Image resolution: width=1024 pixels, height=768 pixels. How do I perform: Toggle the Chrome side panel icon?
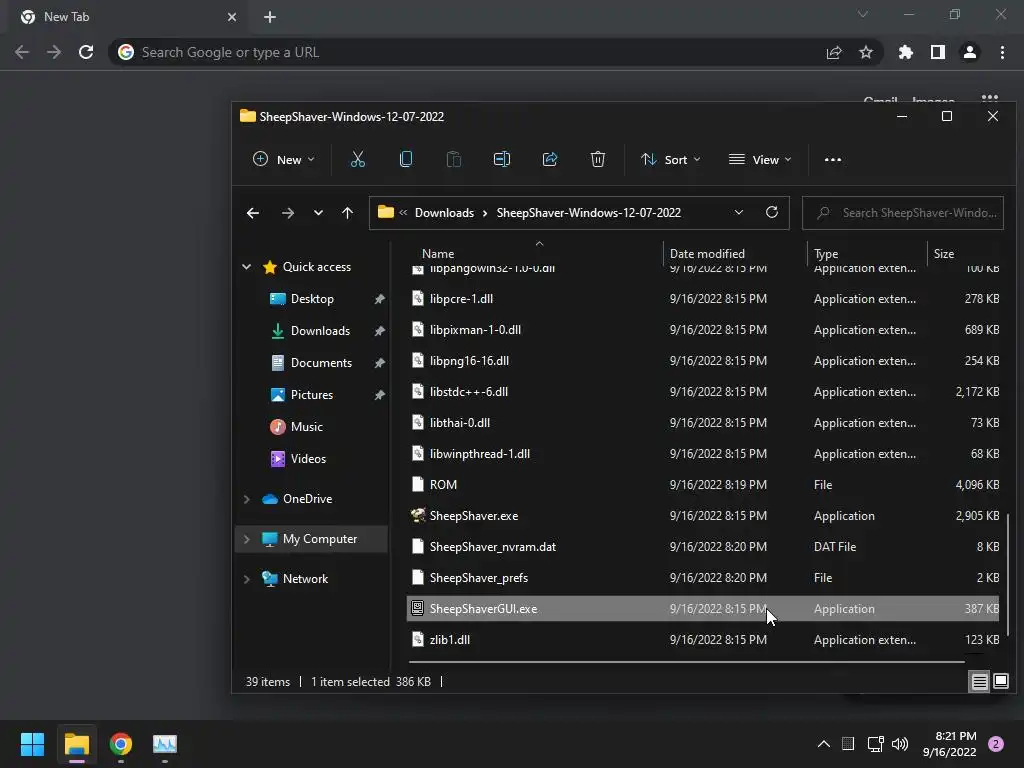pos(938,52)
